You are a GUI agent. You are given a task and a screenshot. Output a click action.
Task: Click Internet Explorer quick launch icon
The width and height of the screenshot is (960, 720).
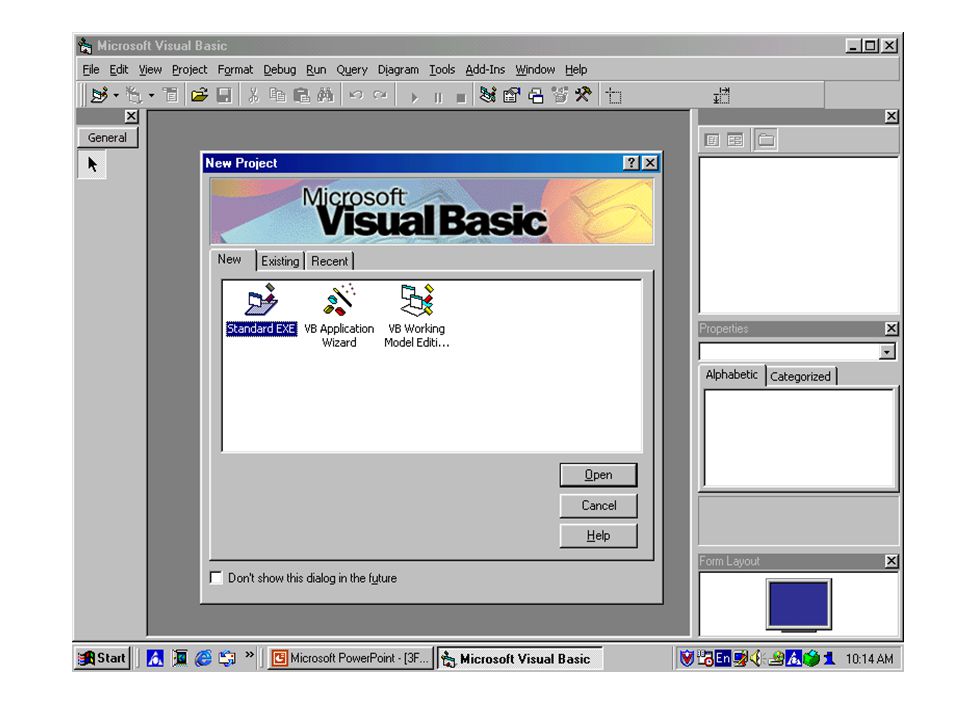click(x=203, y=658)
